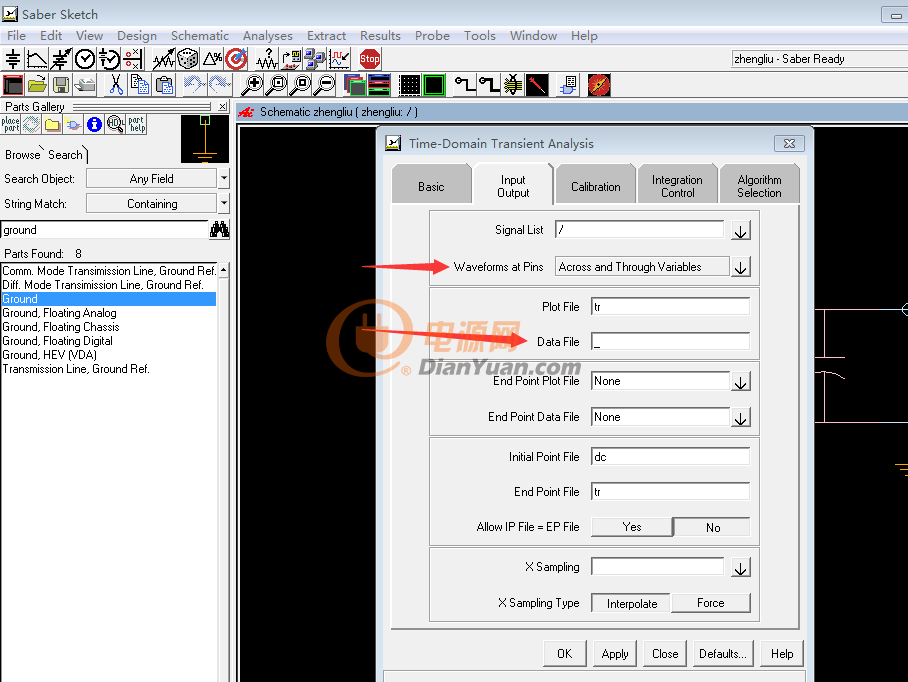908x682 pixels.
Task: Set X Sampling Type to Interpolate
Action: (631, 603)
